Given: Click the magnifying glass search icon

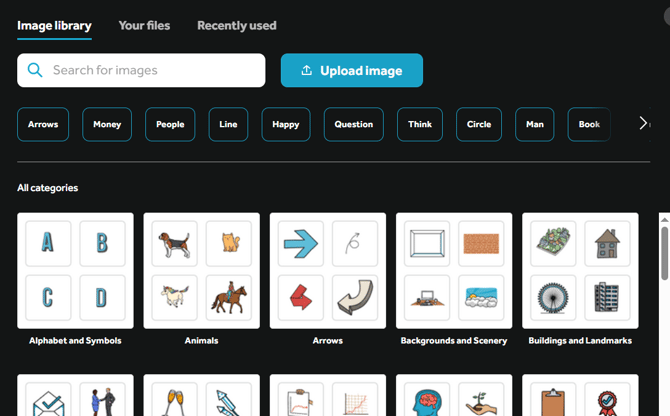Looking at the screenshot, I should (36, 70).
